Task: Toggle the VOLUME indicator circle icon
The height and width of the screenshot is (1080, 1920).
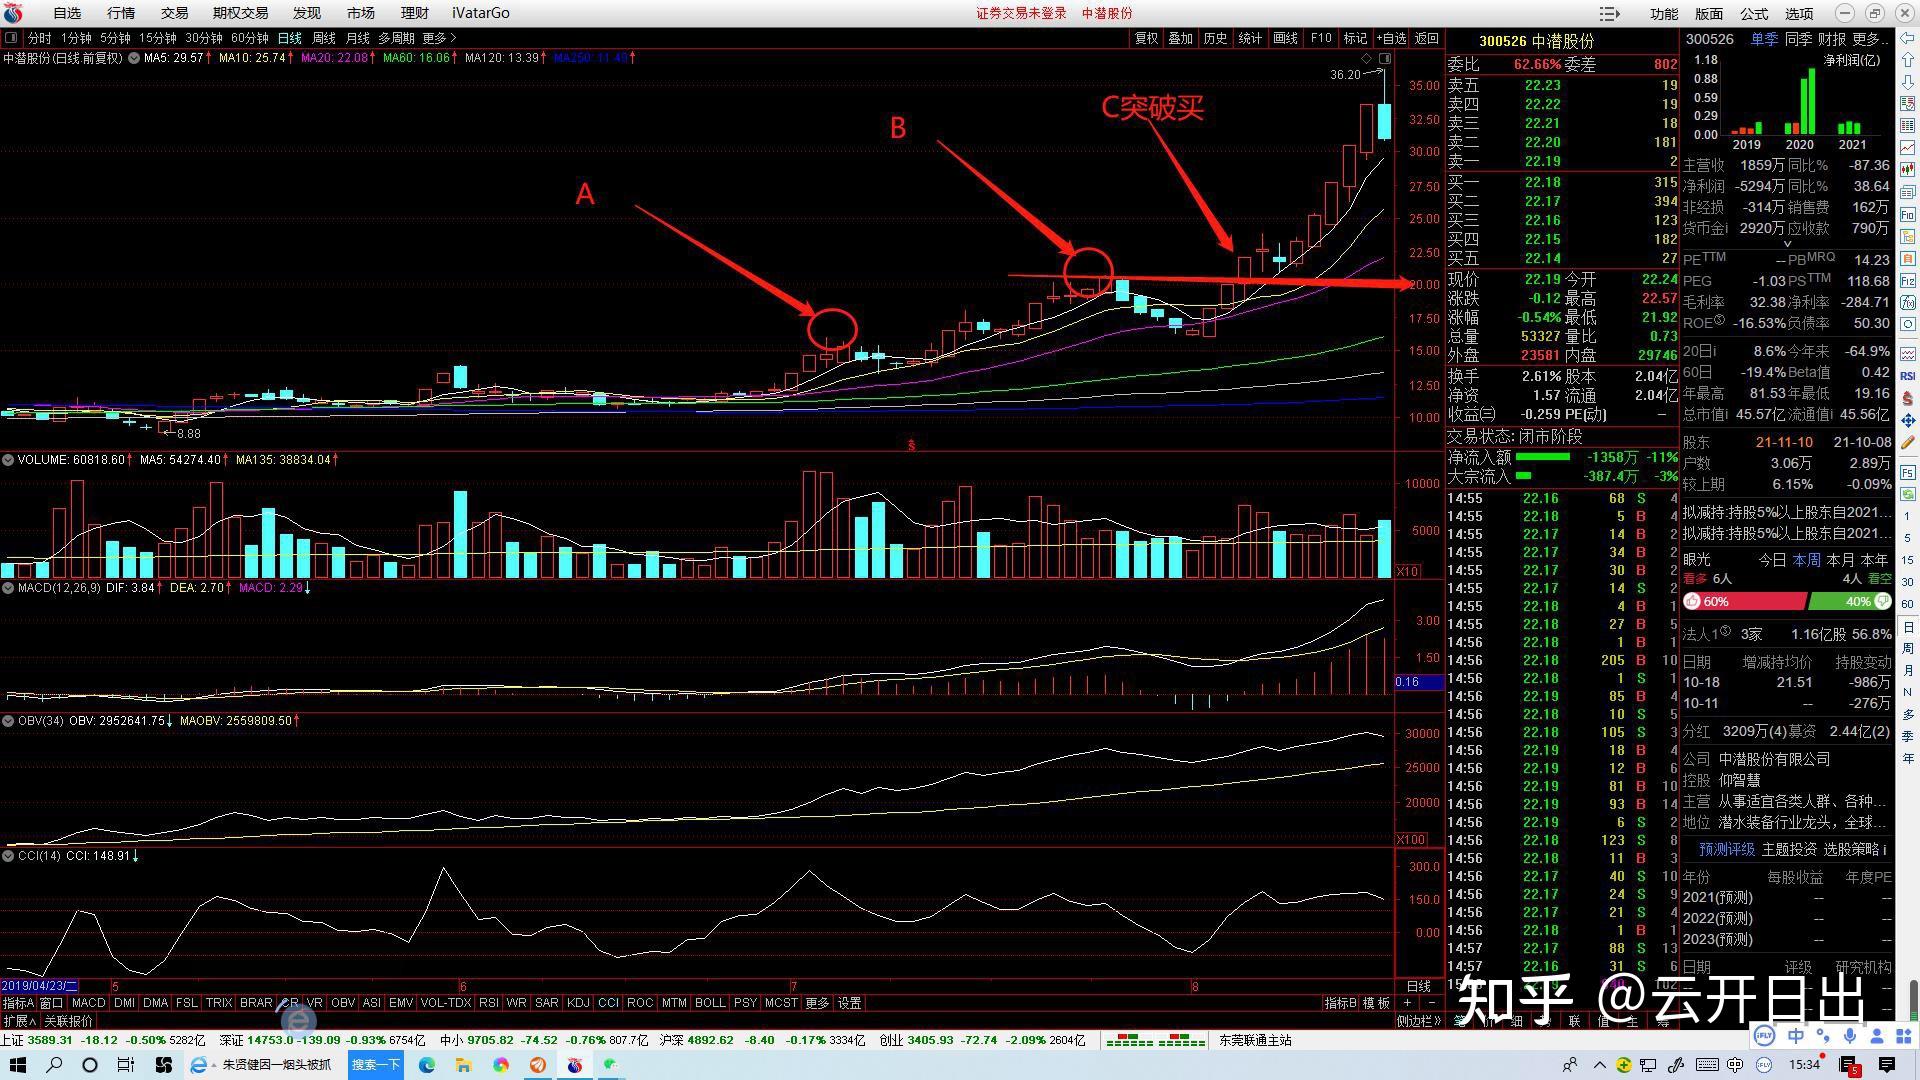Action: 8,460
